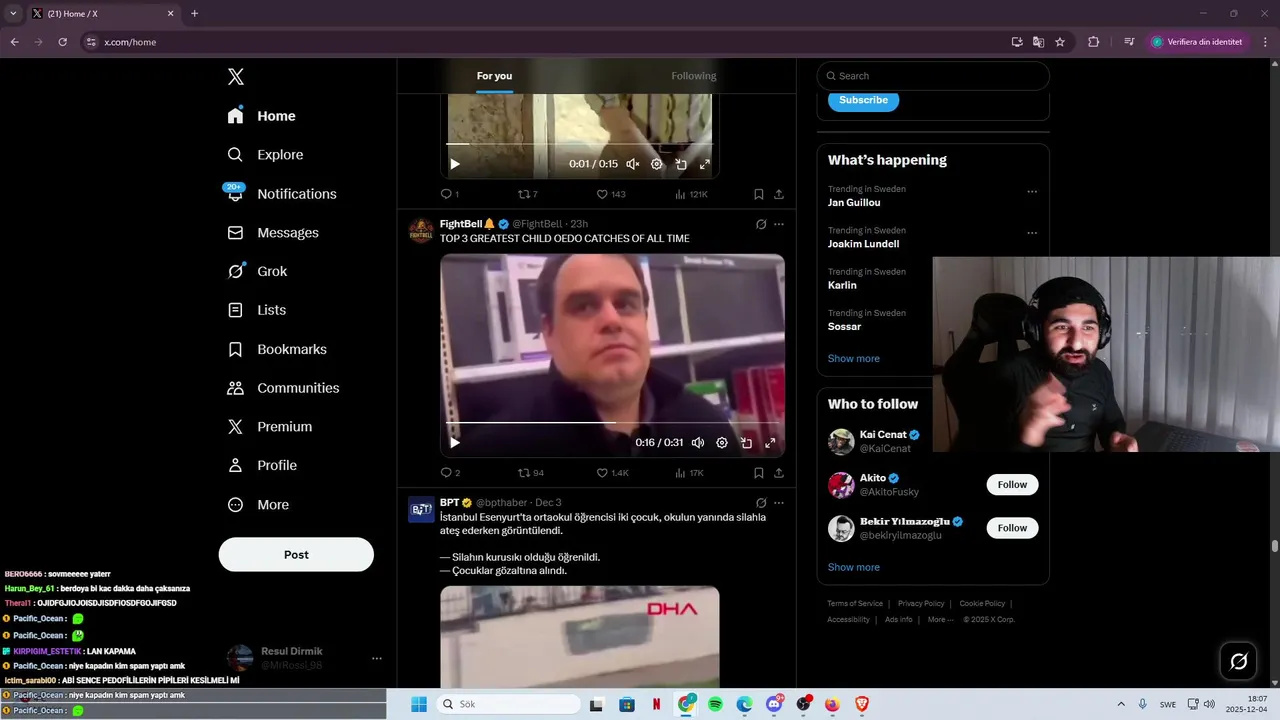Viewport: 1280px width, 720px height.
Task: Open Premium in the sidebar
Action: [x=271, y=427]
